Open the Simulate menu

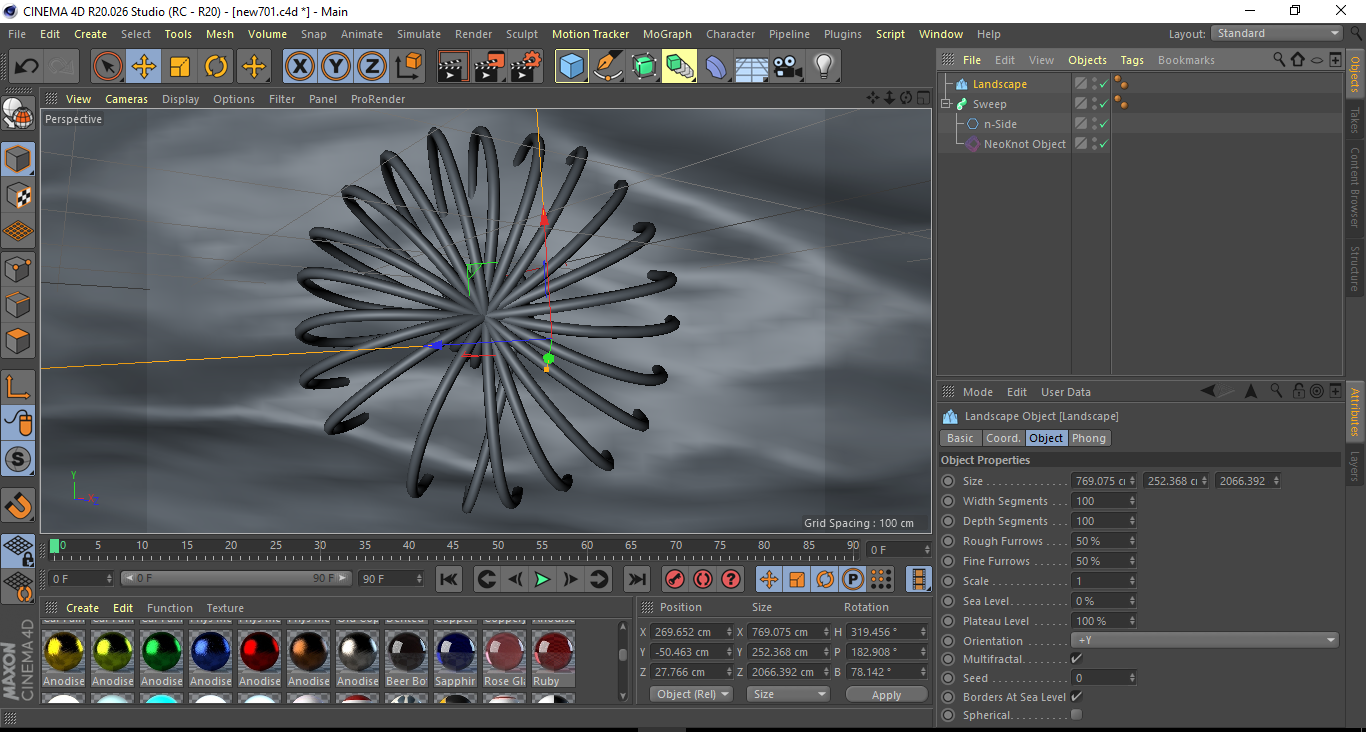419,34
